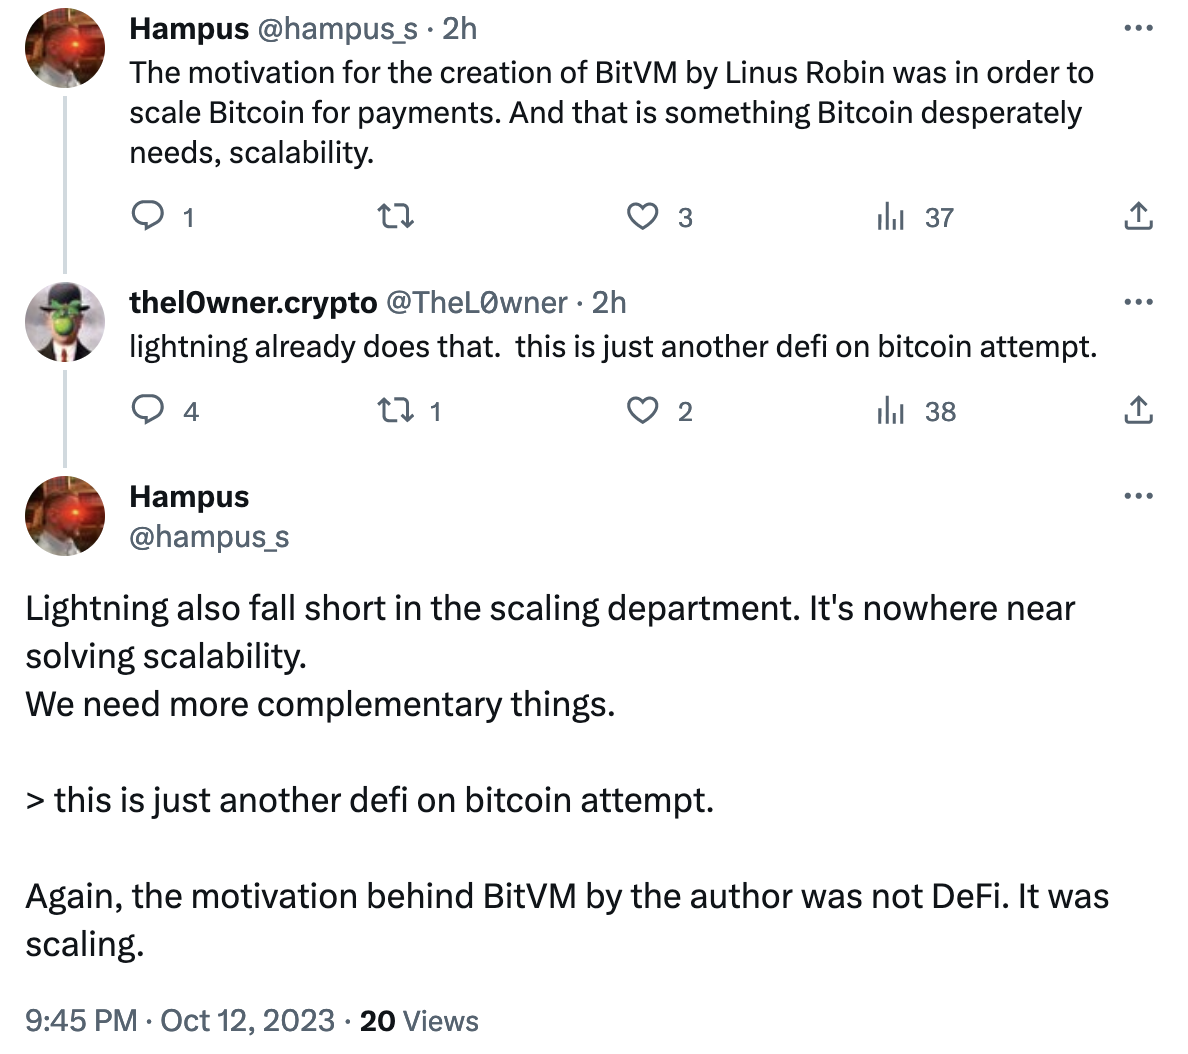Screen dimensions: 1188x1054
Task: Open the more options menu on TheL0wner's reply
Action: click(1137, 300)
